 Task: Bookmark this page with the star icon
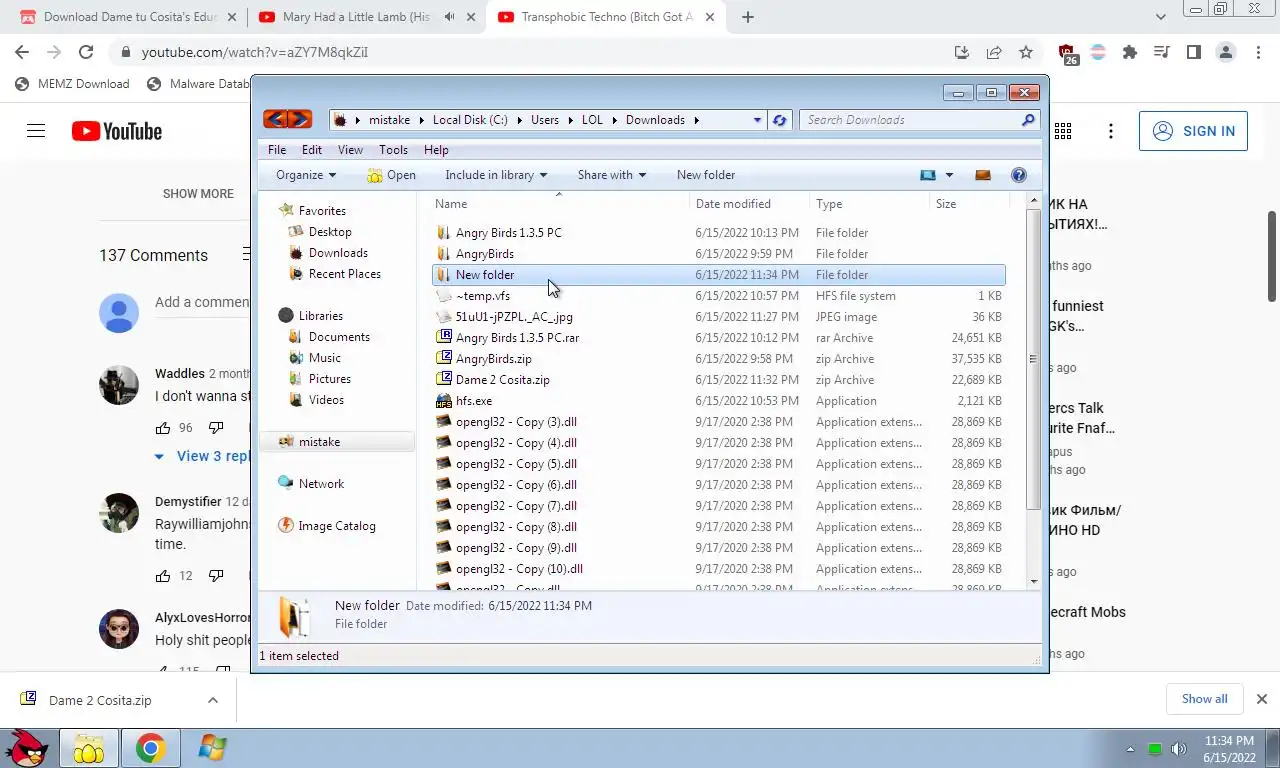pyautogui.click(x=1025, y=53)
